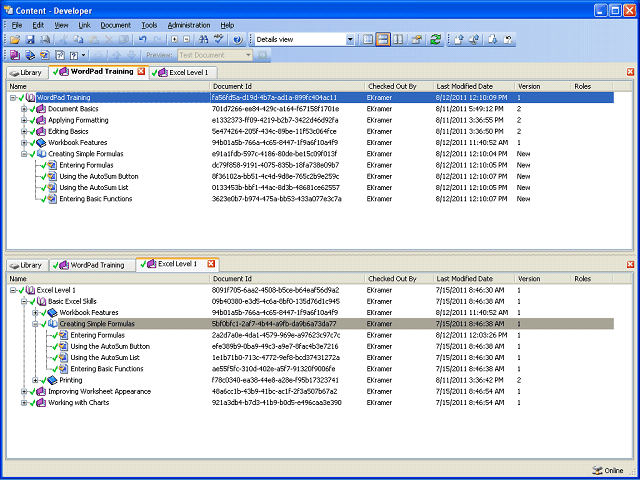The image size is (640, 480).
Task: Open the File menu
Action: click(x=17, y=25)
